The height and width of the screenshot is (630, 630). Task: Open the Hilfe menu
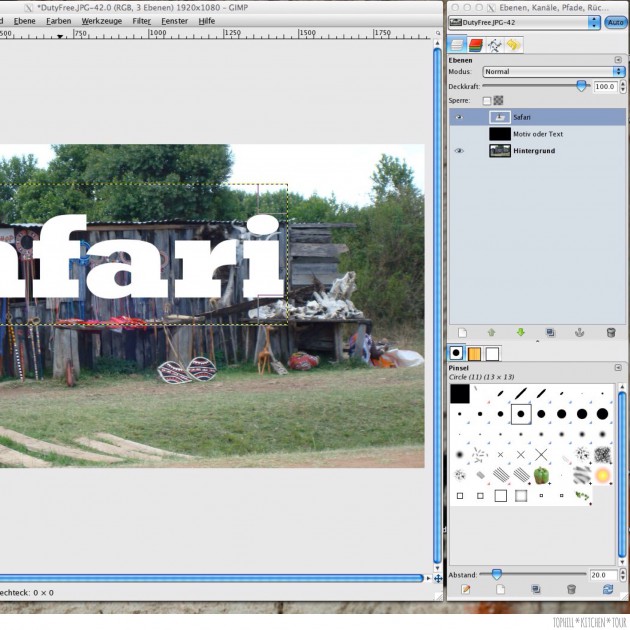pyautogui.click(x=207, y=21)
